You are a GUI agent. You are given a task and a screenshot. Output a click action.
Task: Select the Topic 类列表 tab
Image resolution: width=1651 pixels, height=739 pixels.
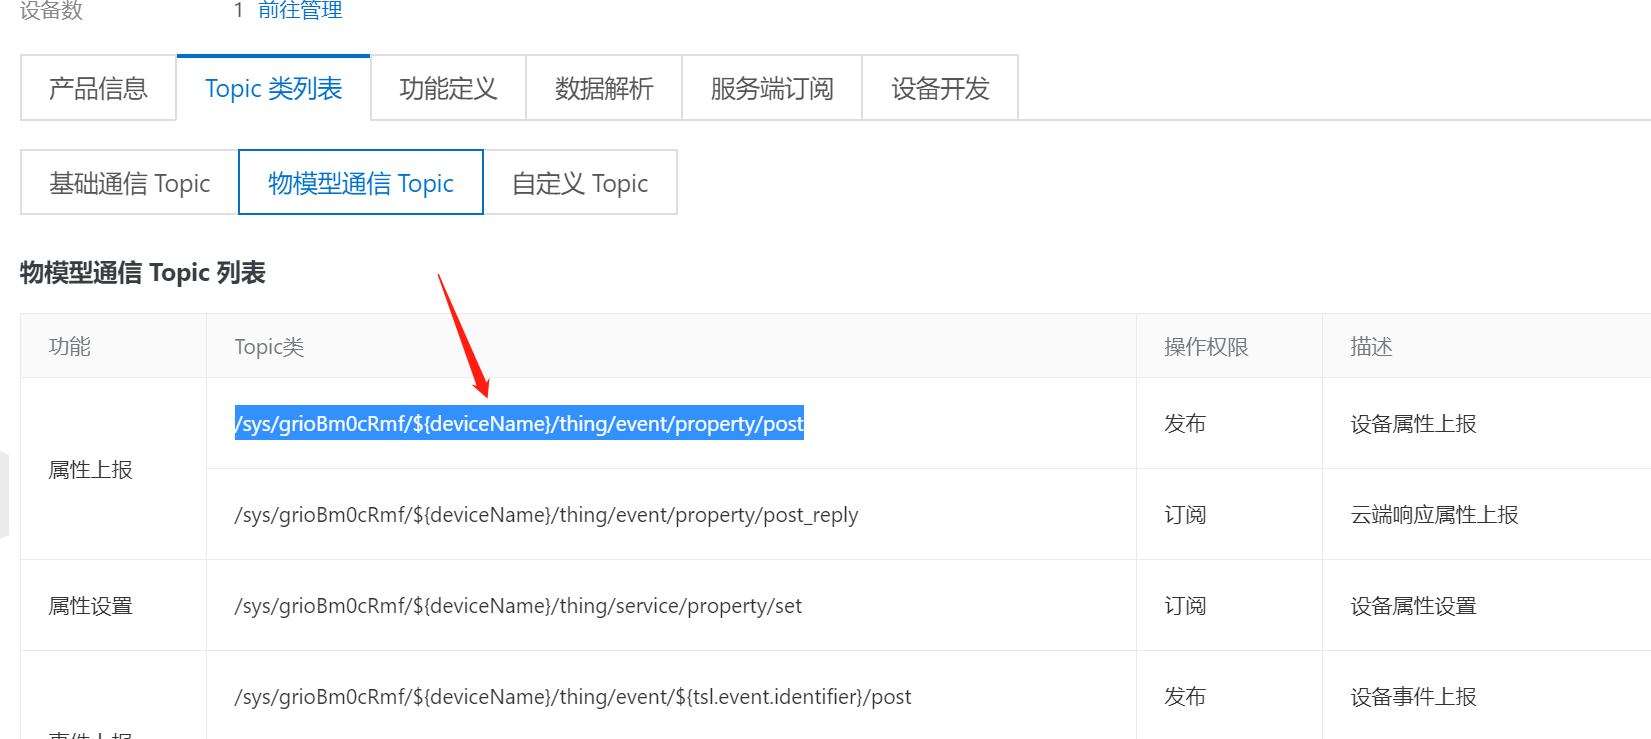click(x=273, y=88)
